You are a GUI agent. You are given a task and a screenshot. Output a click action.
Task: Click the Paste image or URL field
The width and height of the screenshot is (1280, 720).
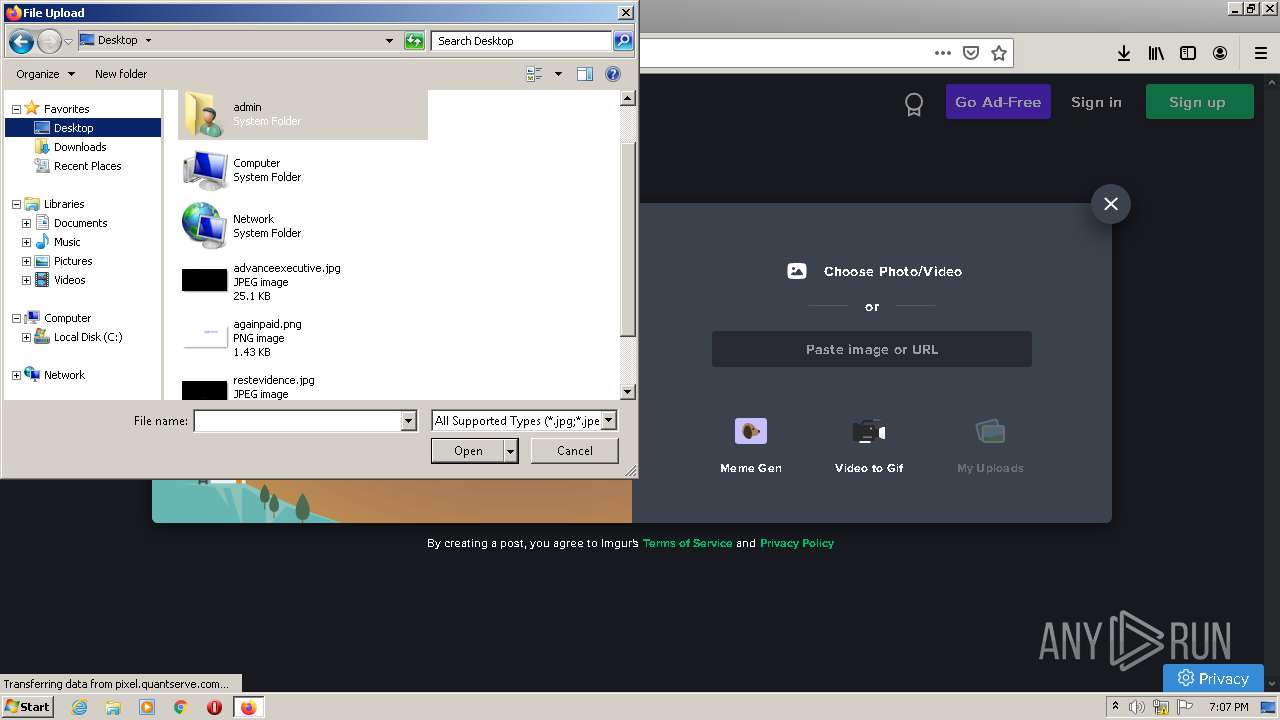click(x=872, y=349)
